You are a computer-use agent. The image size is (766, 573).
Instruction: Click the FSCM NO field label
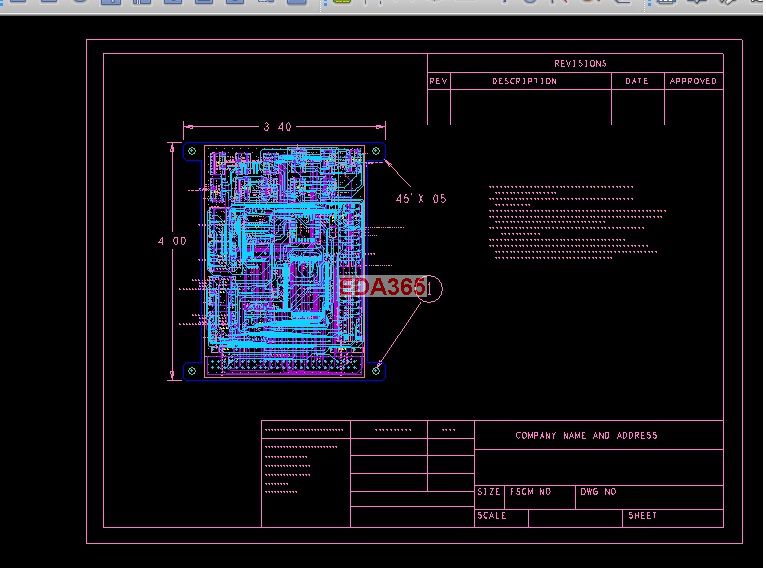[530, 492]
